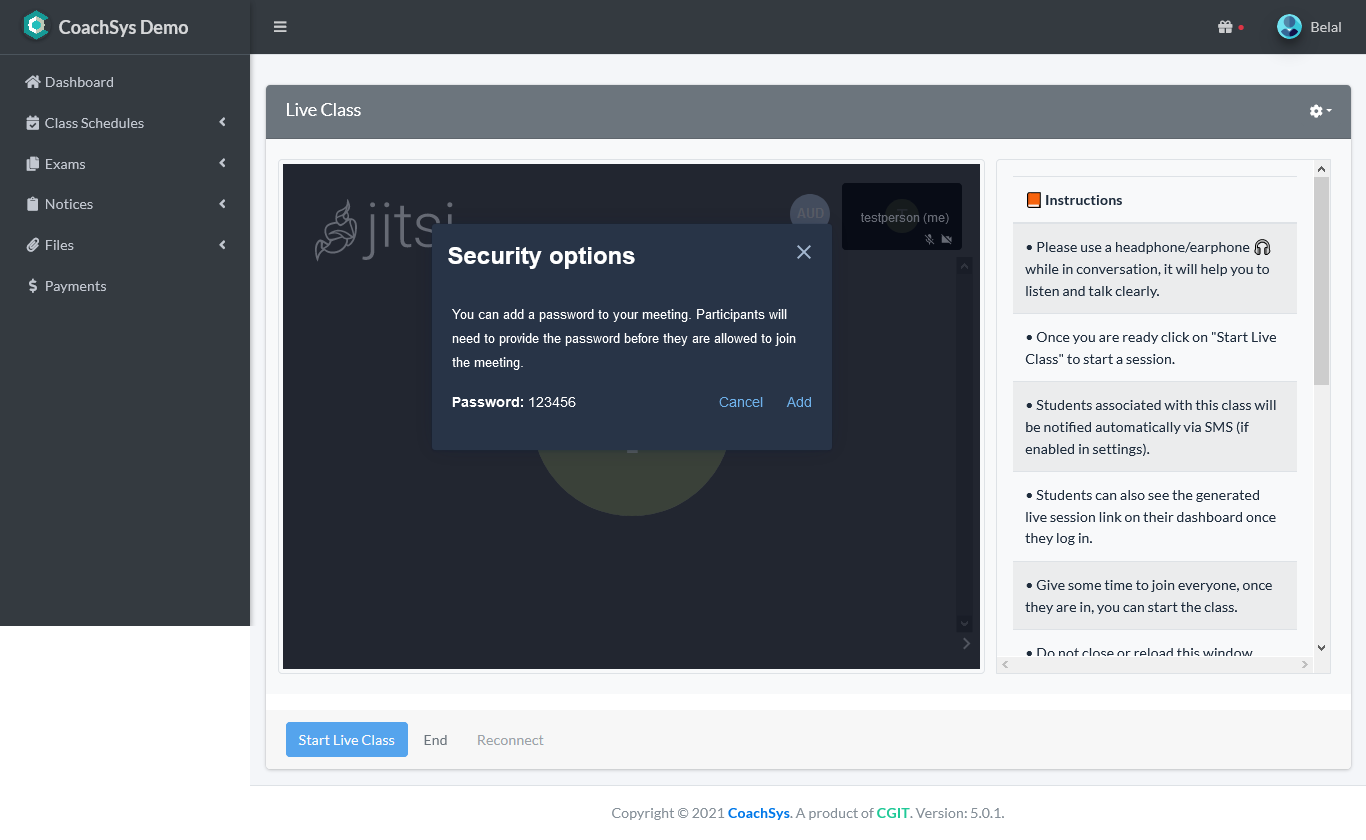Open the Exams book icon

coord(32,163)
